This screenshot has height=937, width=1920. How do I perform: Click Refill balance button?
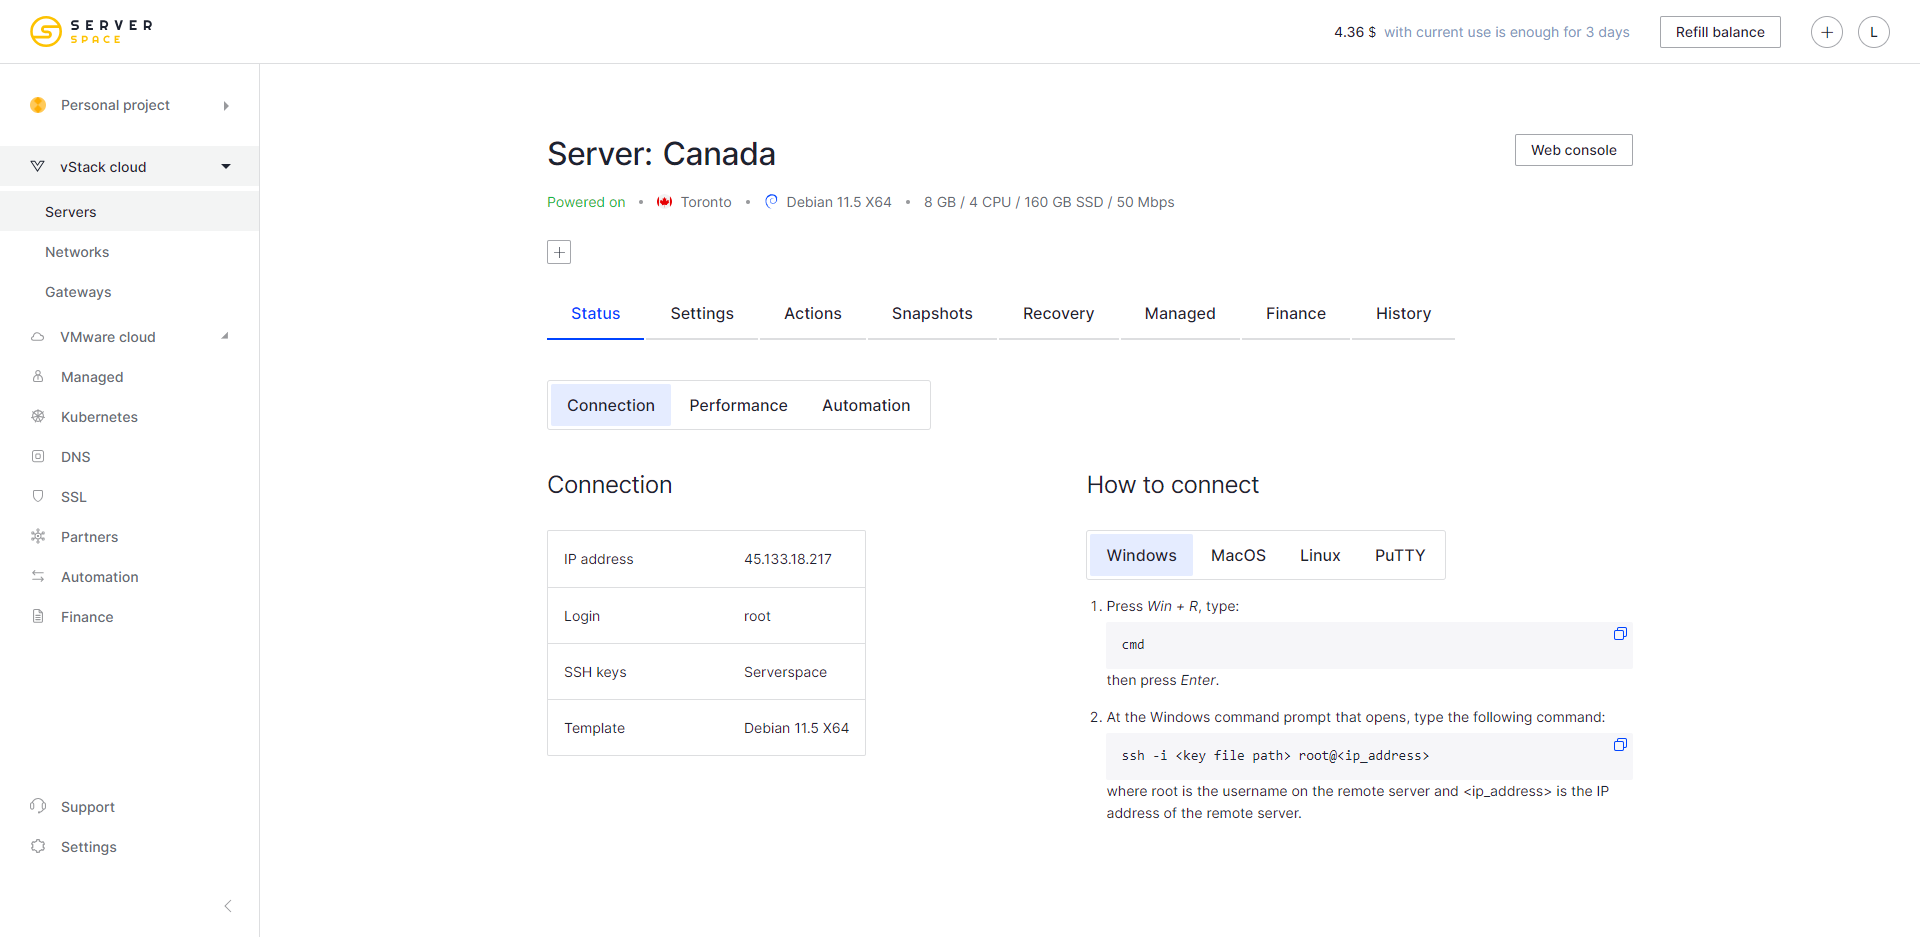[1720, 32]
